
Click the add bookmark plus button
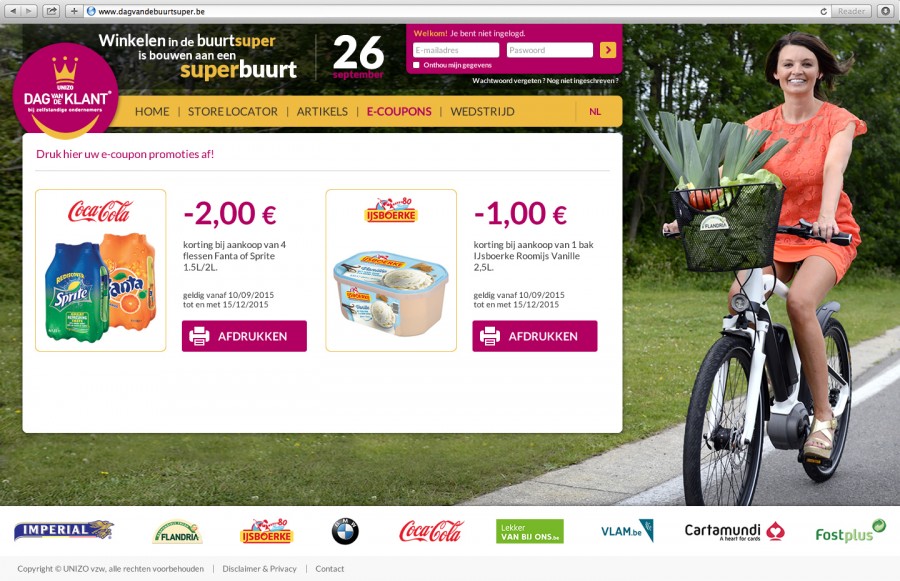(74, 11)
